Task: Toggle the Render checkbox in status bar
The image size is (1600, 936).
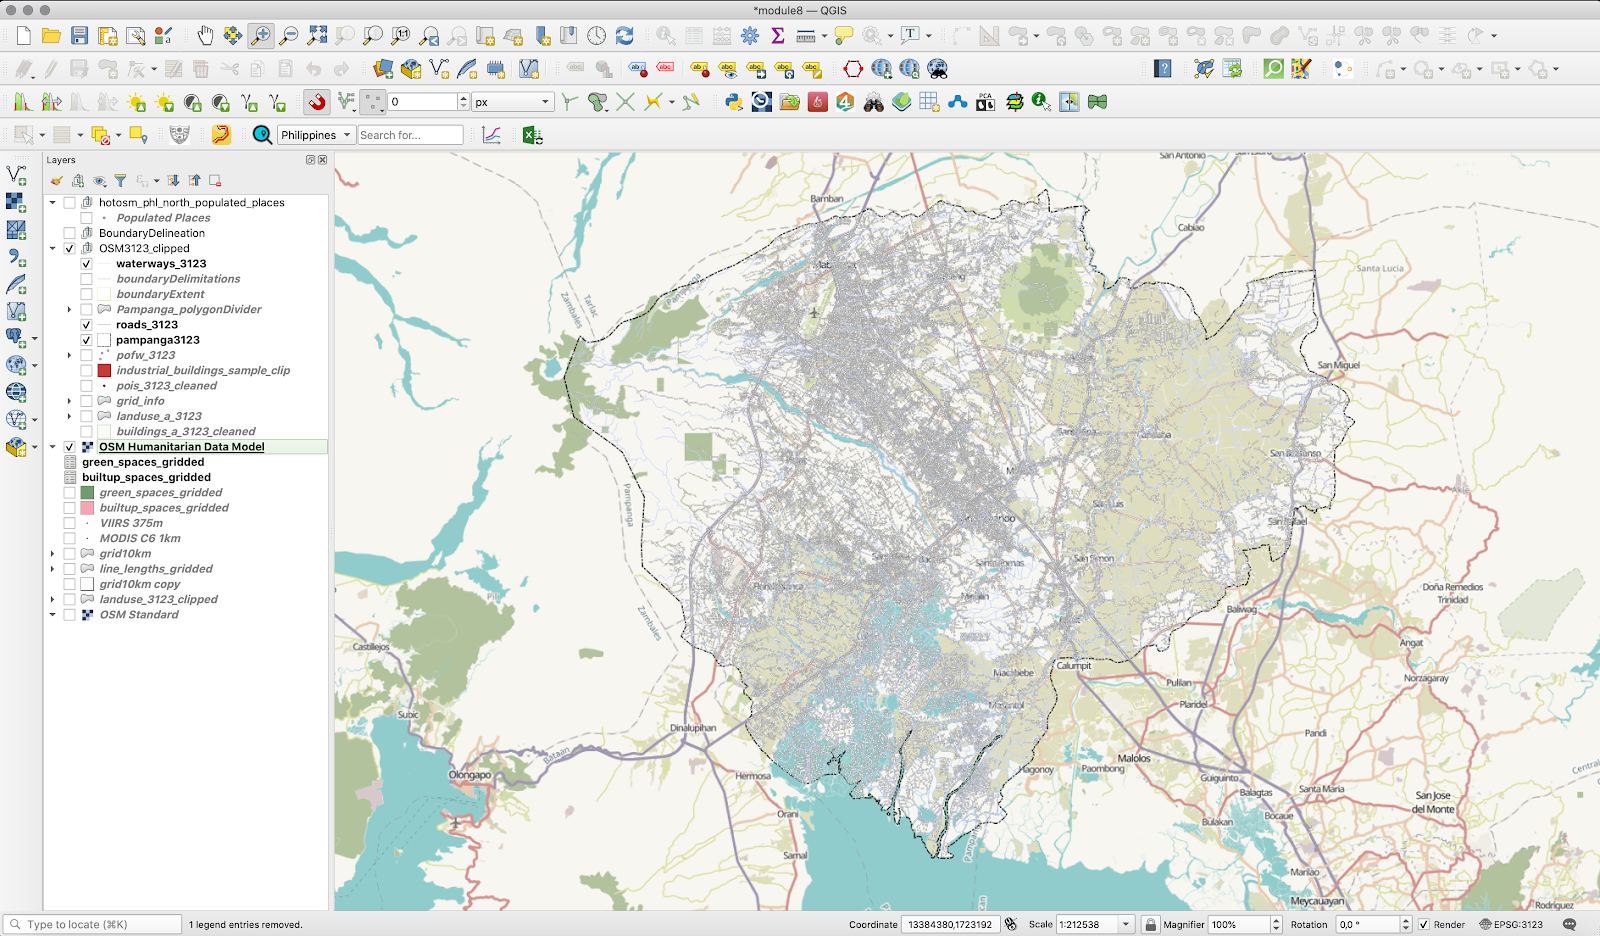Action: coord(1424,925)
